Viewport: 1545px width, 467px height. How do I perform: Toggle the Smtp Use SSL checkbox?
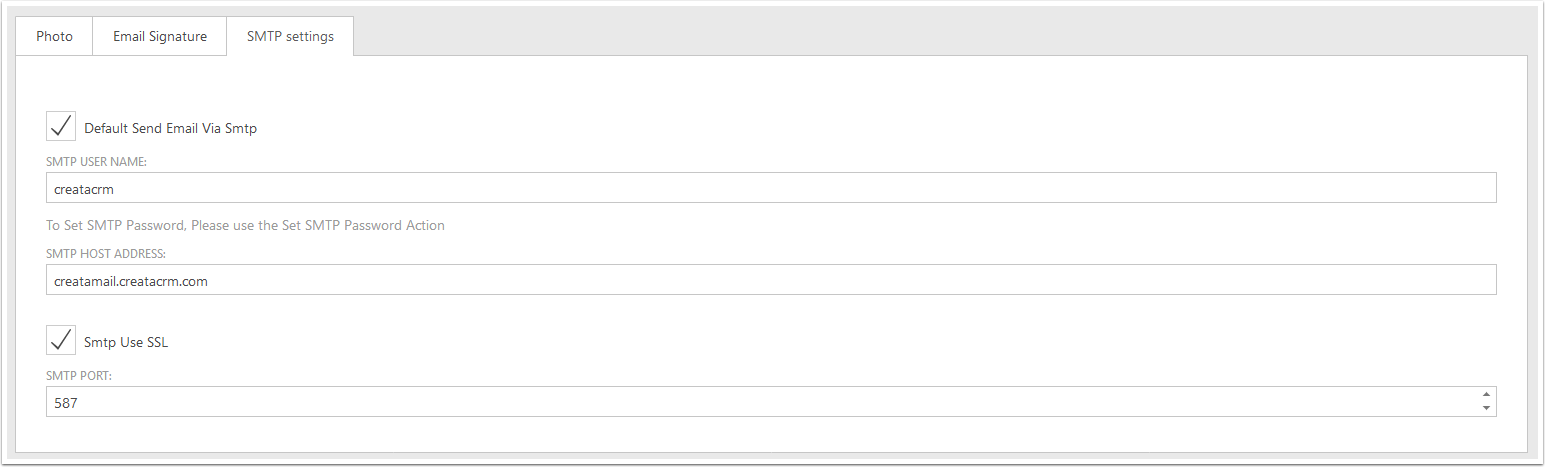coord(61,340)
